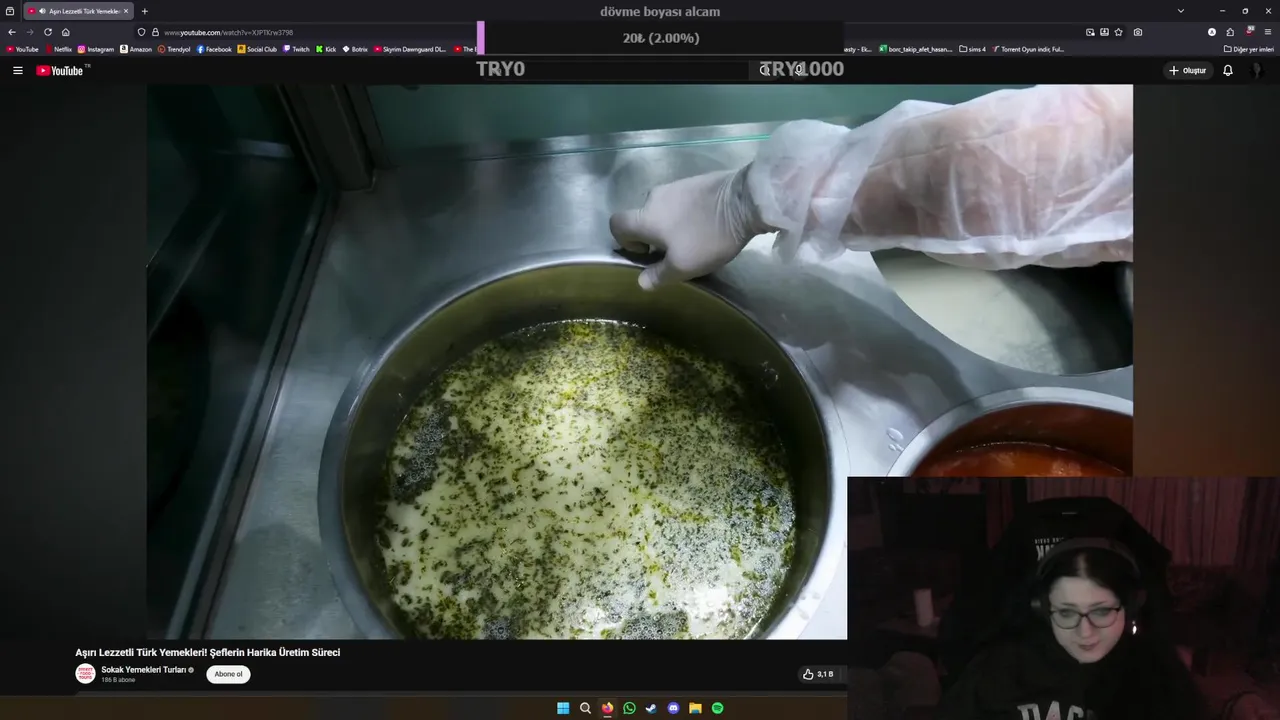The image size is (1280, 720).
Task: Click the padlock connection info icon
Action: point(155,32)
